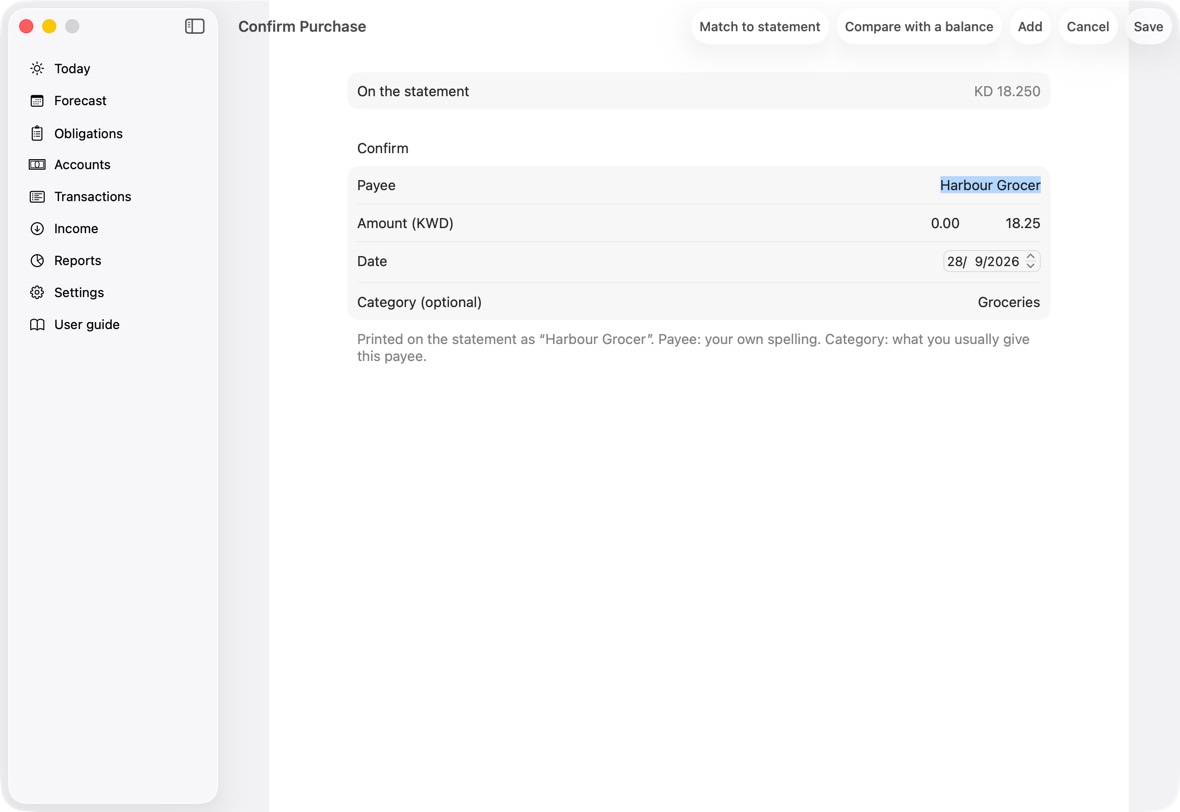Click the Transactions list icon
The height and width of the screenshot is (812, 1180).
click(x=37, y=196)
